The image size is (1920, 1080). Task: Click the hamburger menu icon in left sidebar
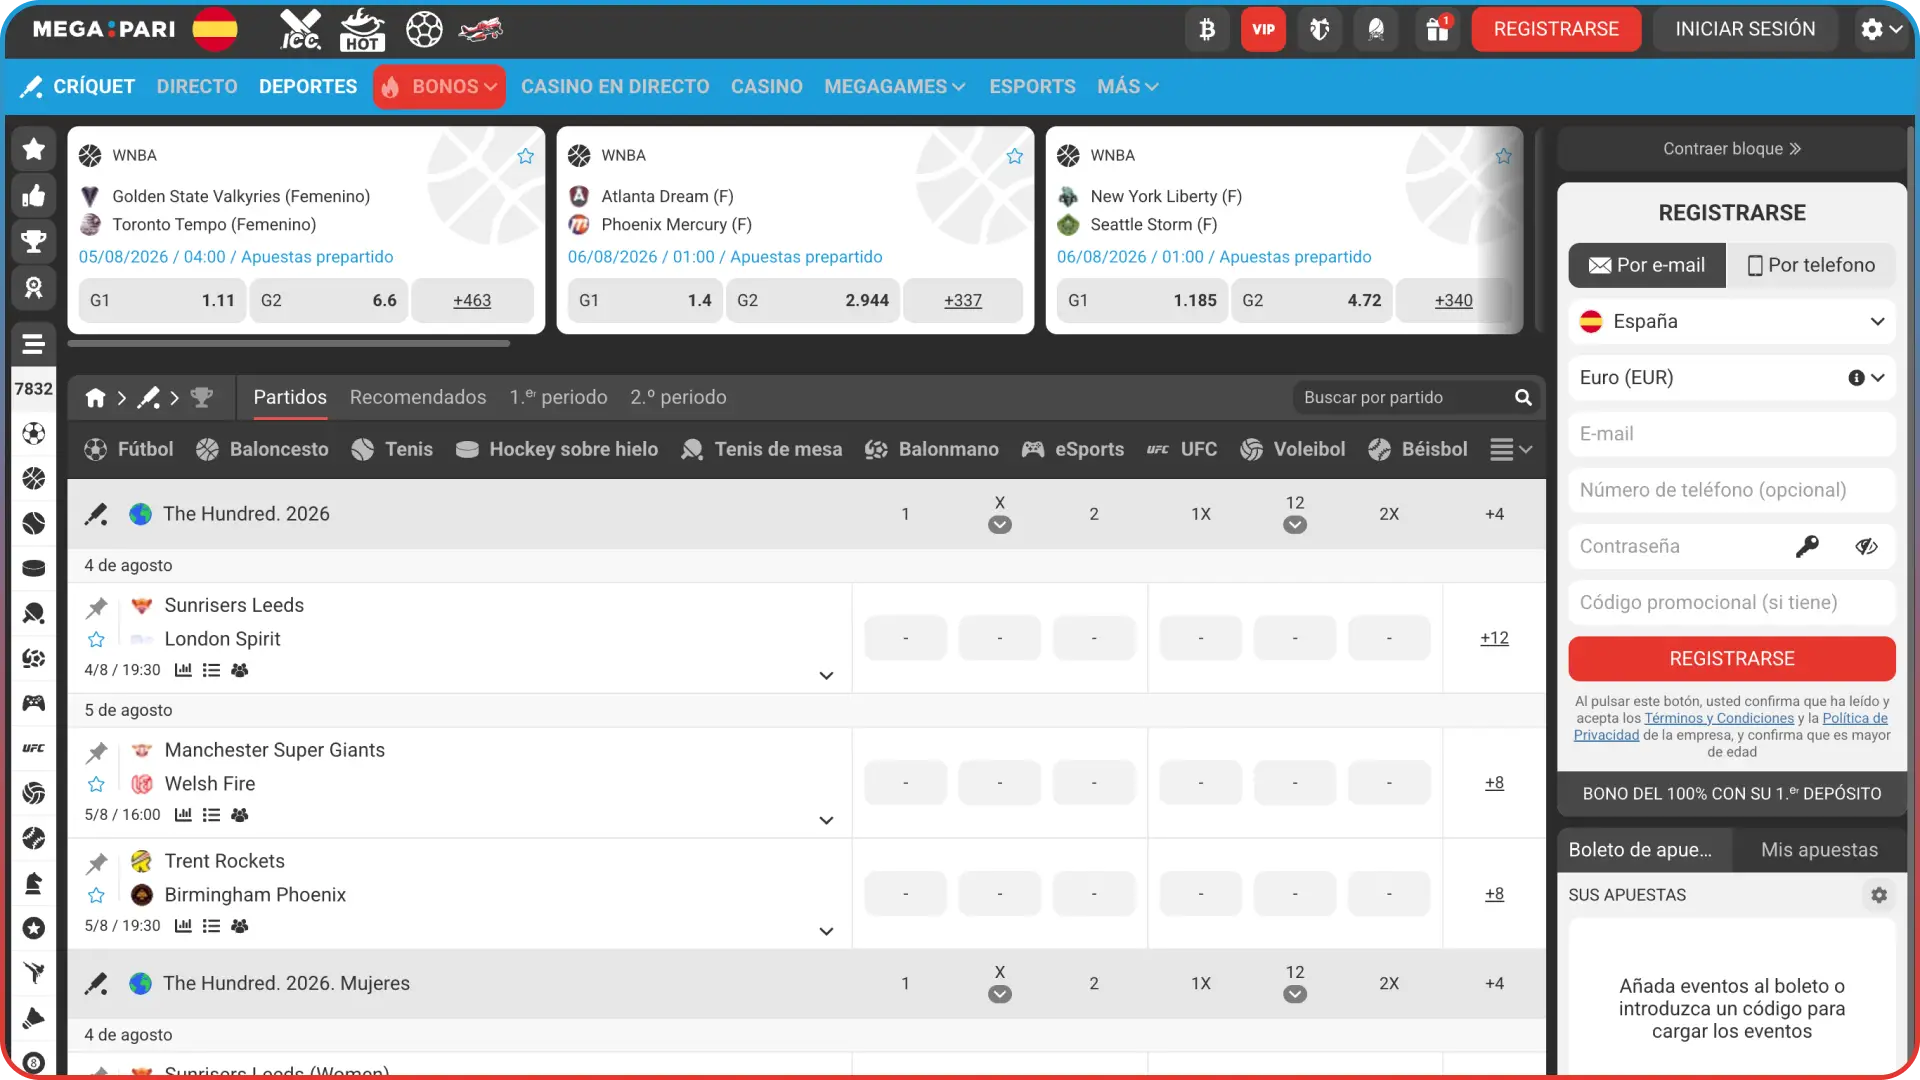34,343
